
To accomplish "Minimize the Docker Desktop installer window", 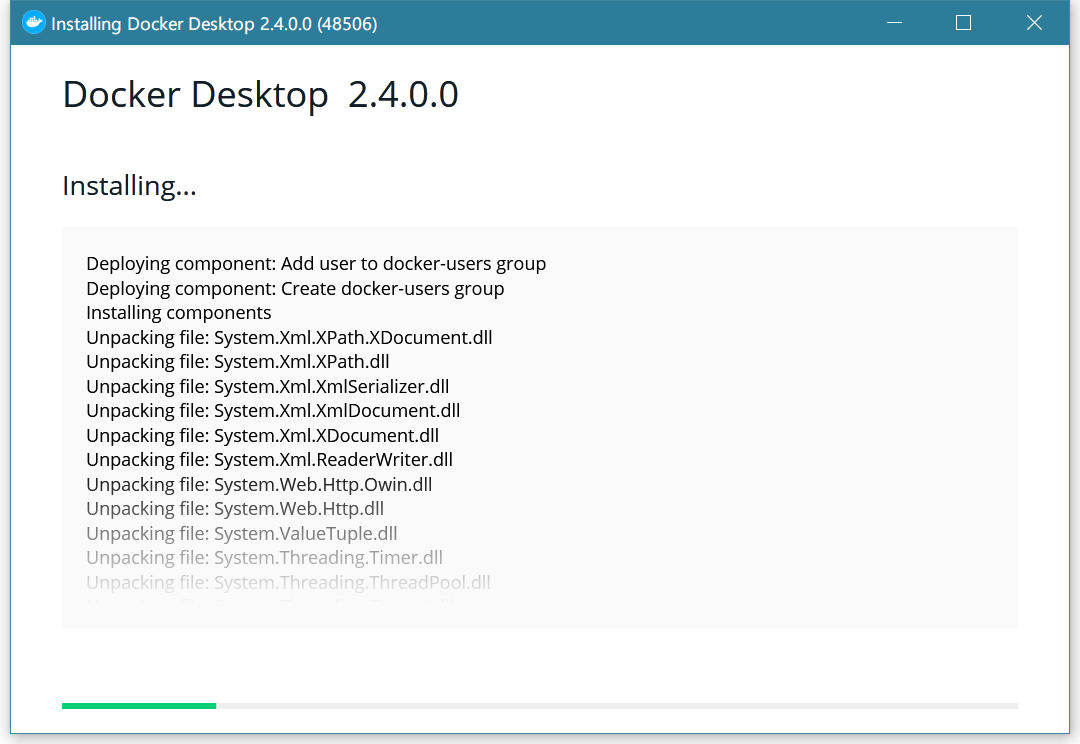I will 894,23.
